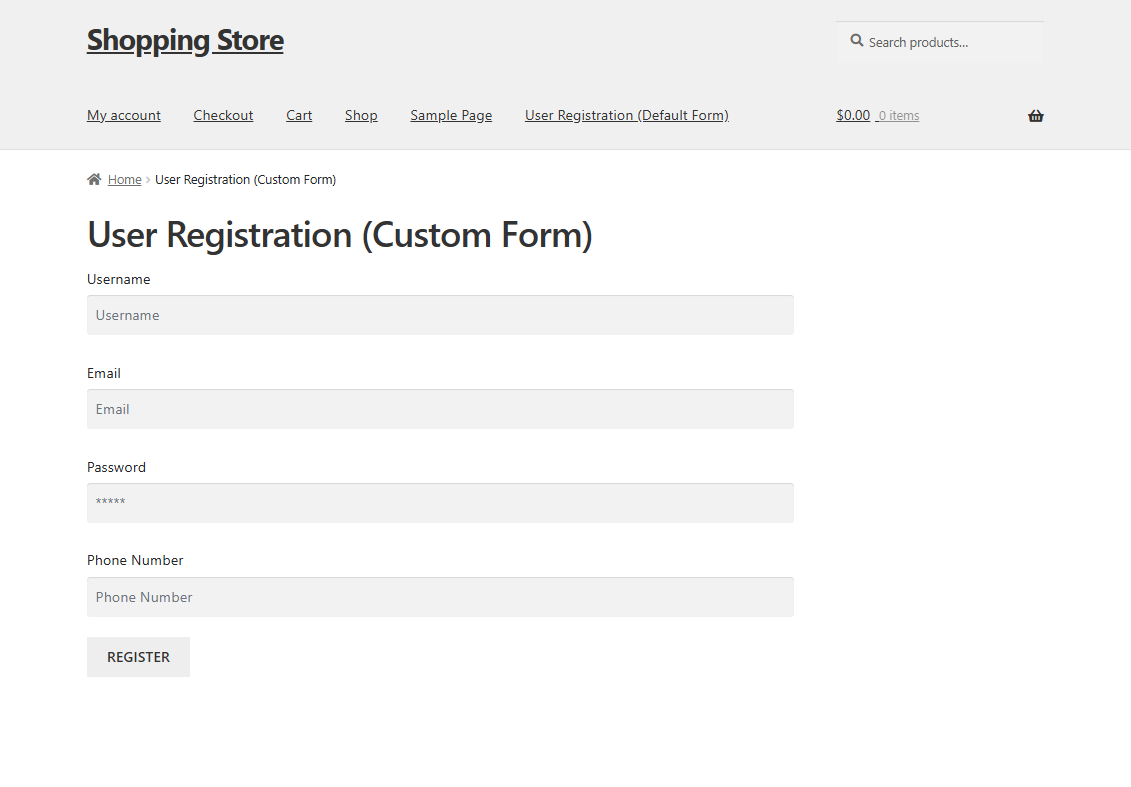Focus the Password input field
Screen dimensions: 1131x787
click(441, 503)
